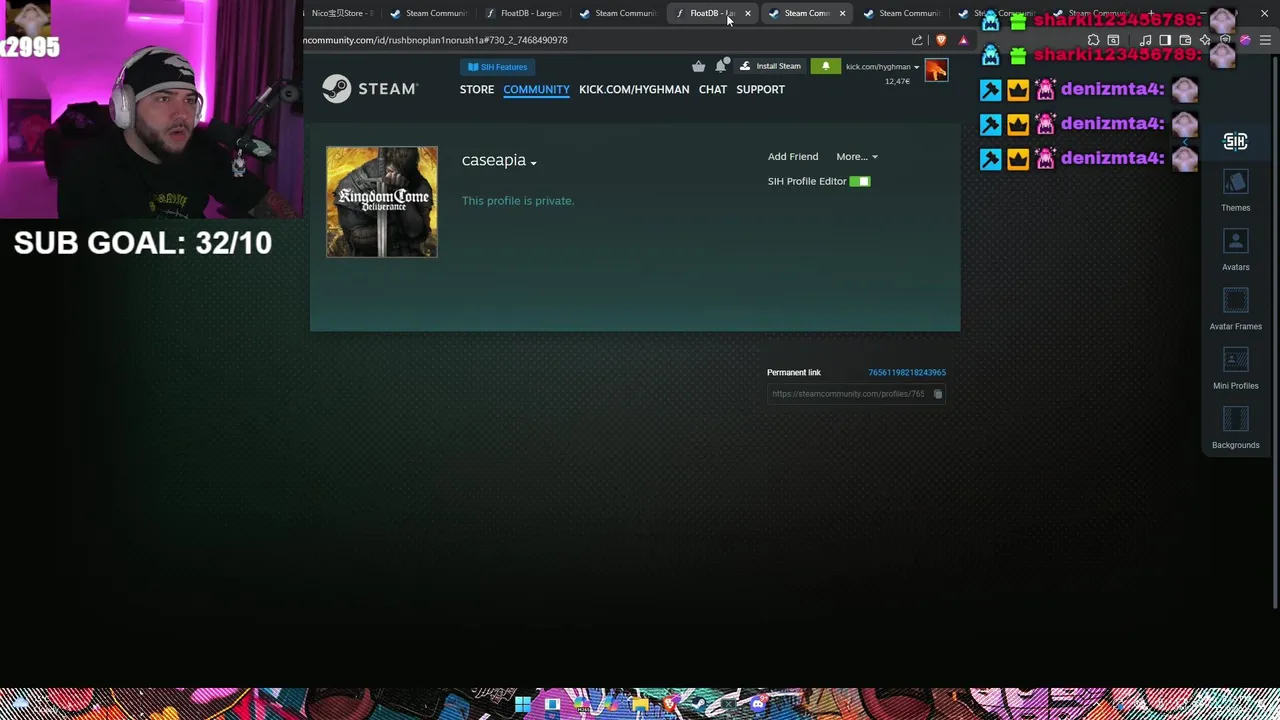The height and width of the screenshot is (720, 1280).
Task: Click the Steam logo in the header
Action: pos(369,89)
